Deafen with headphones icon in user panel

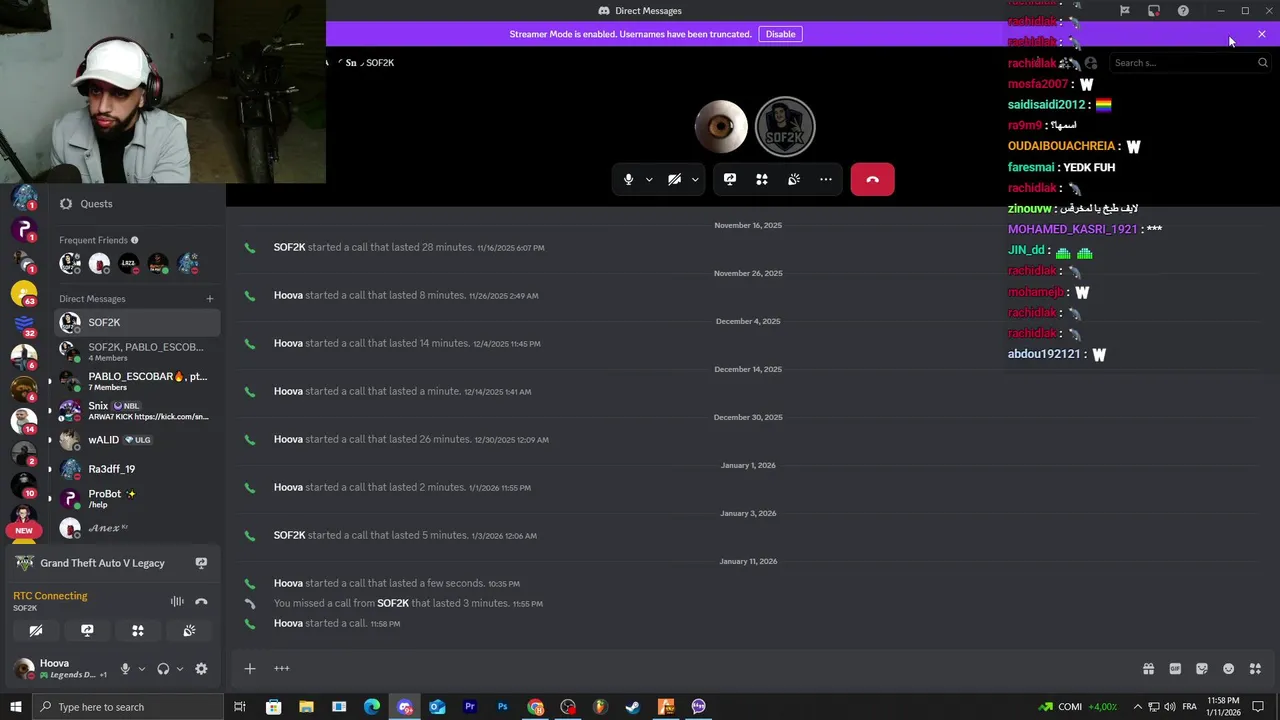(x=163, y=669)
